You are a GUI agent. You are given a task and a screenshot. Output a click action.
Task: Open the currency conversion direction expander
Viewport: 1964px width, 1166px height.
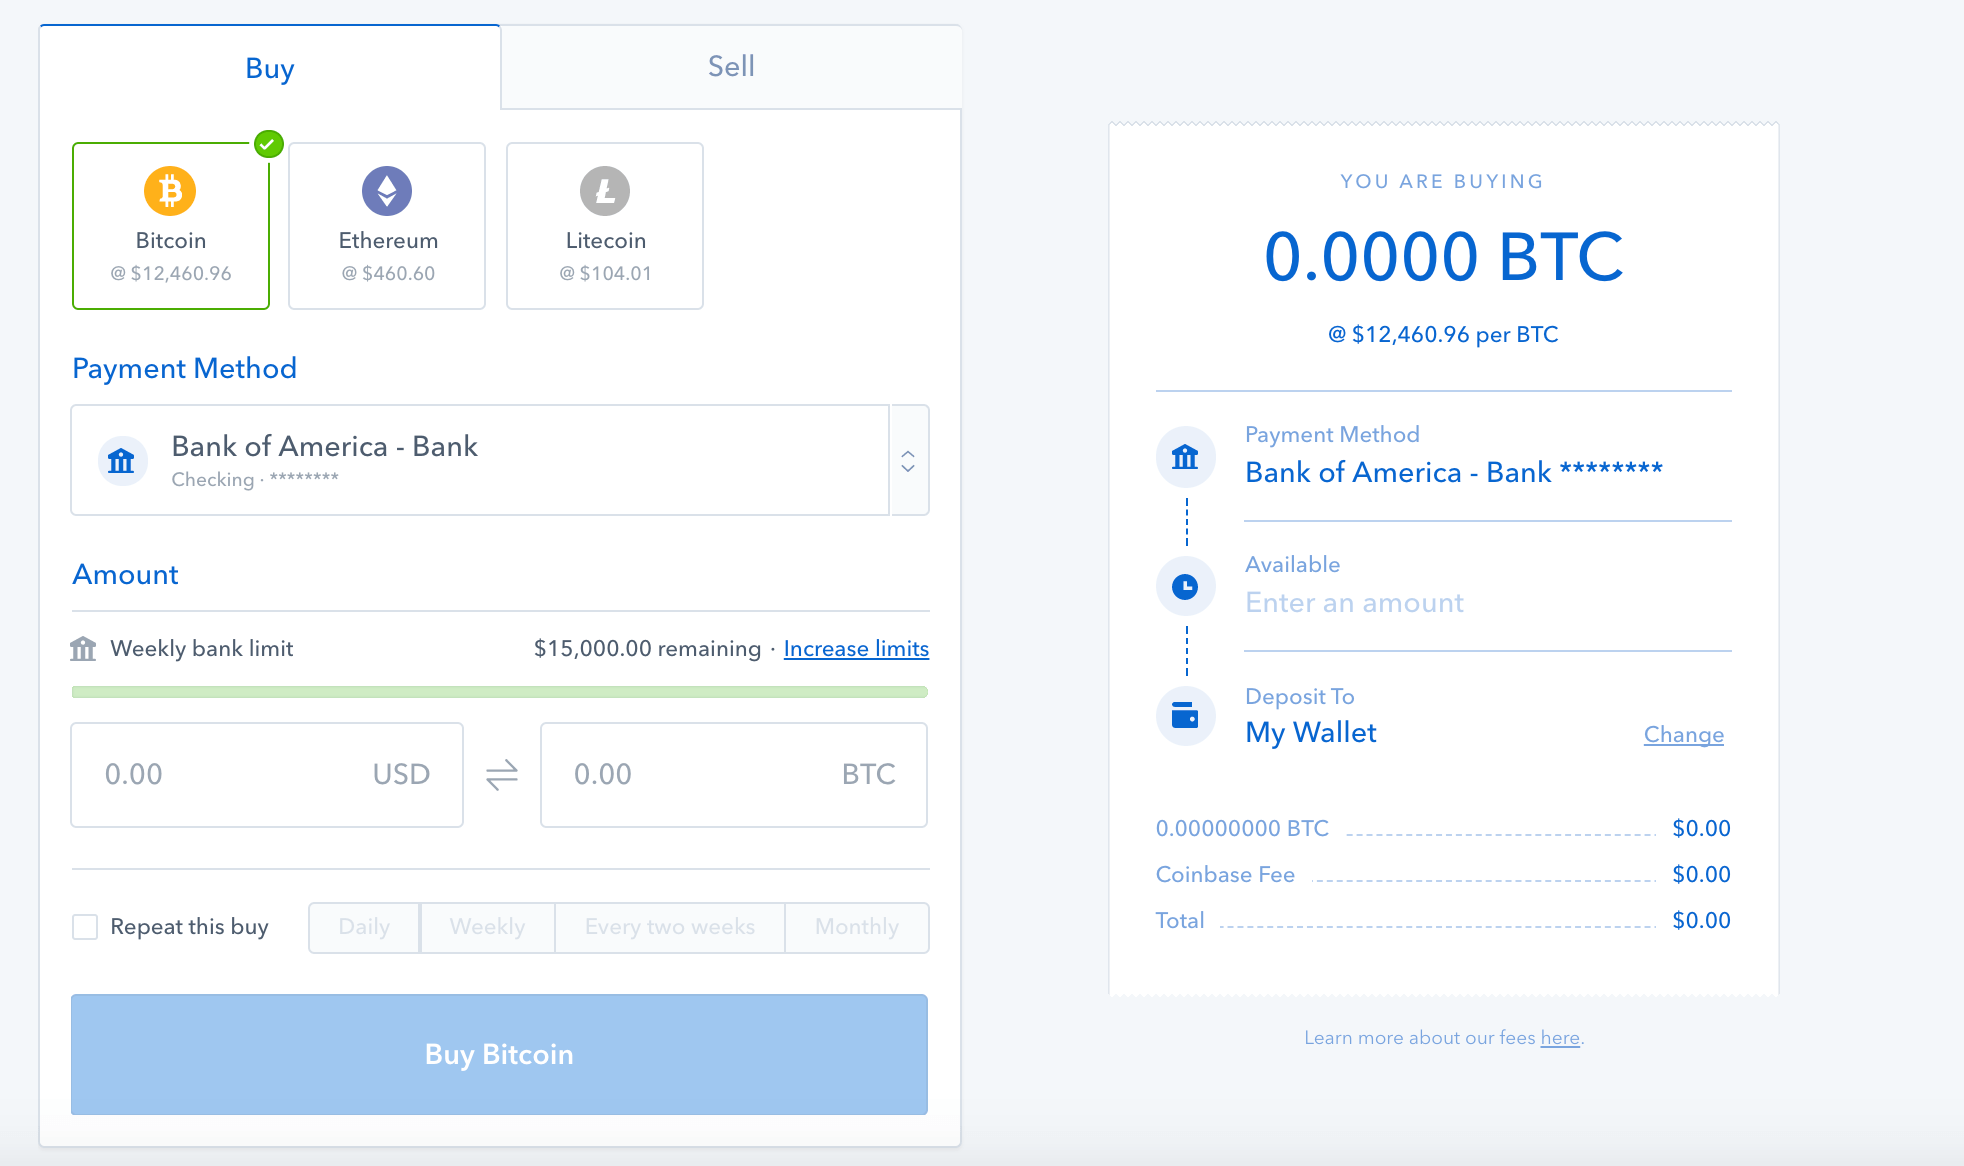[502, 775]
